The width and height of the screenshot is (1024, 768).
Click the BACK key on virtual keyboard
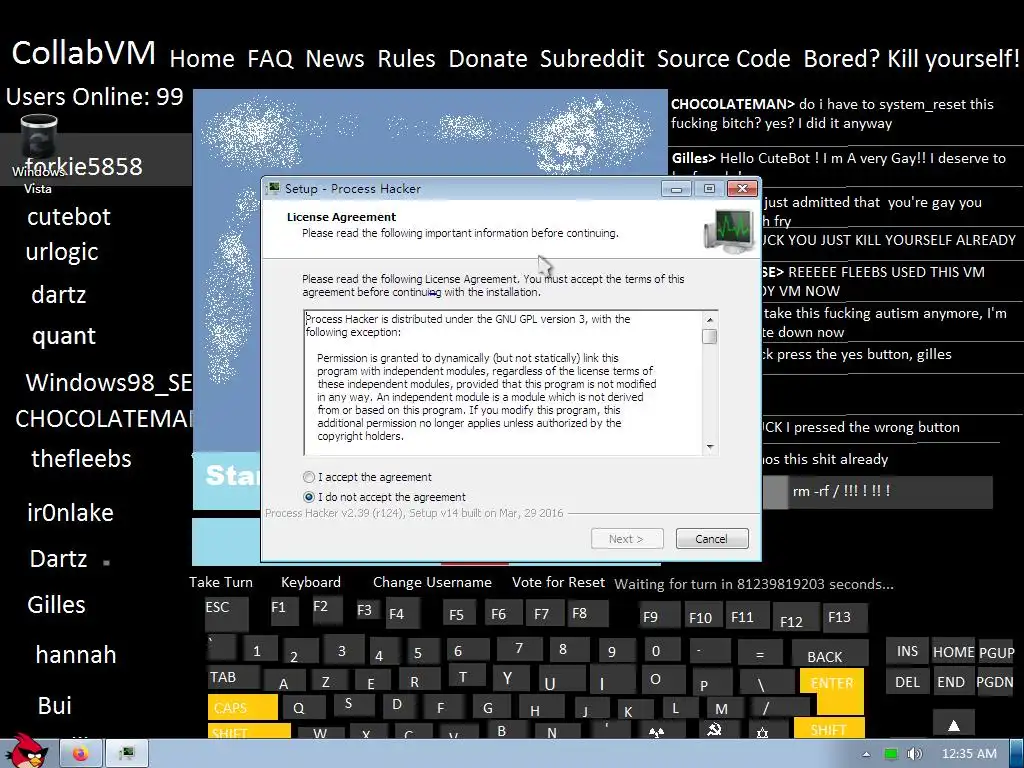tap(829, 656)
